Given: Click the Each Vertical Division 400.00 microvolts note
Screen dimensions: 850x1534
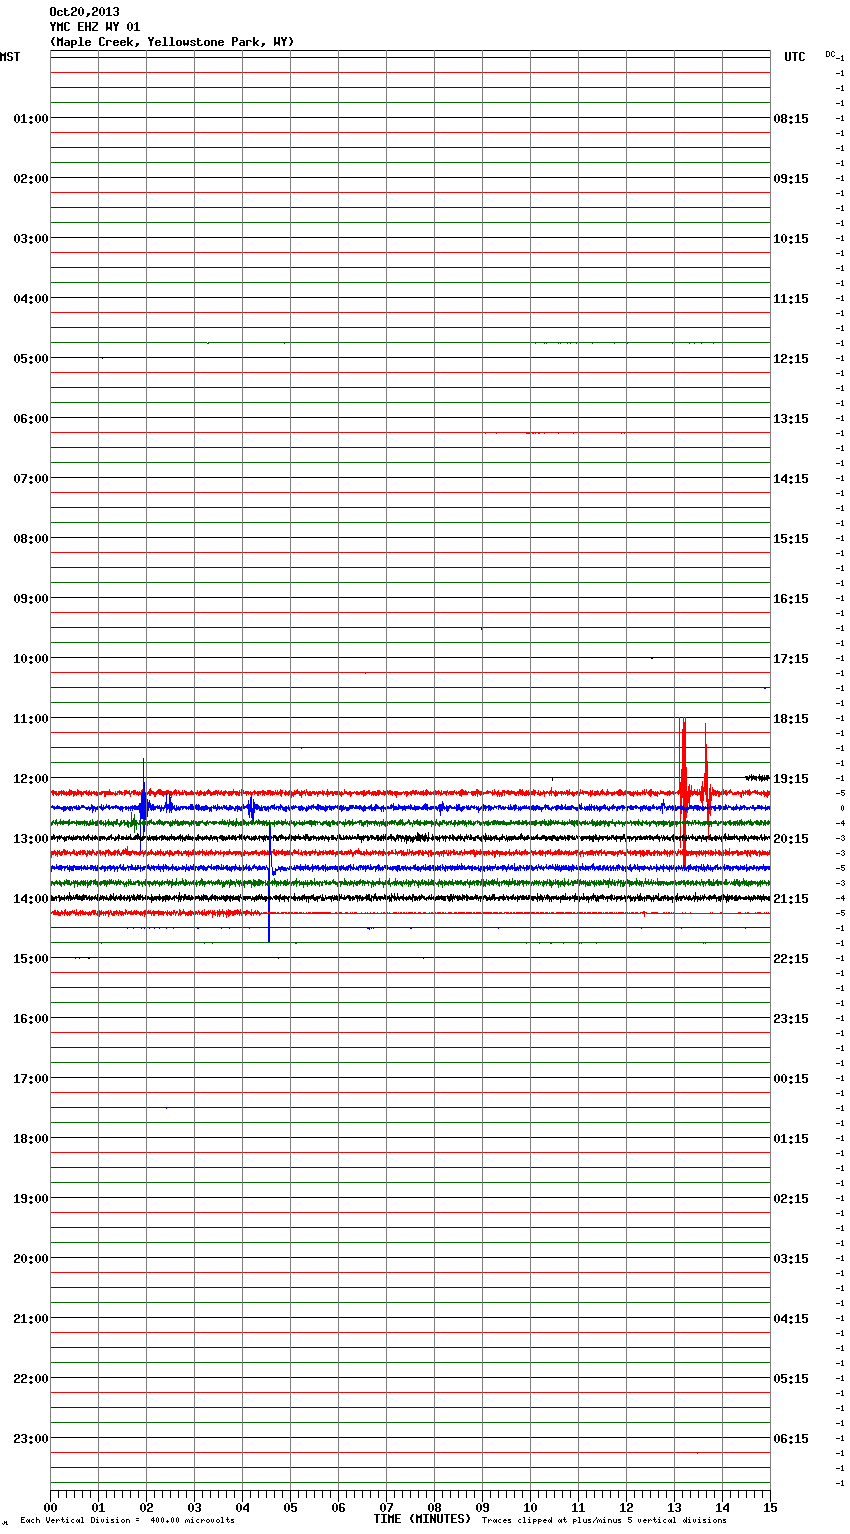Looking at the screenshot, I should 127,1520.
